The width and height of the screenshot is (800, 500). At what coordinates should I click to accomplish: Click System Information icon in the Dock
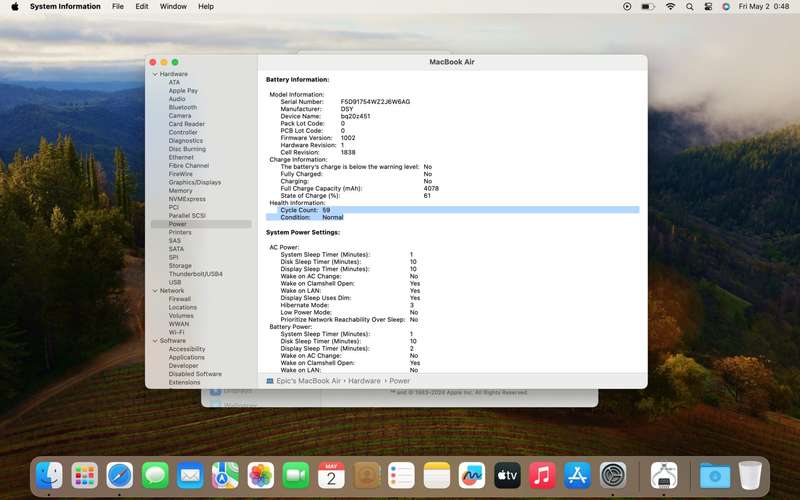coord(664,476)
